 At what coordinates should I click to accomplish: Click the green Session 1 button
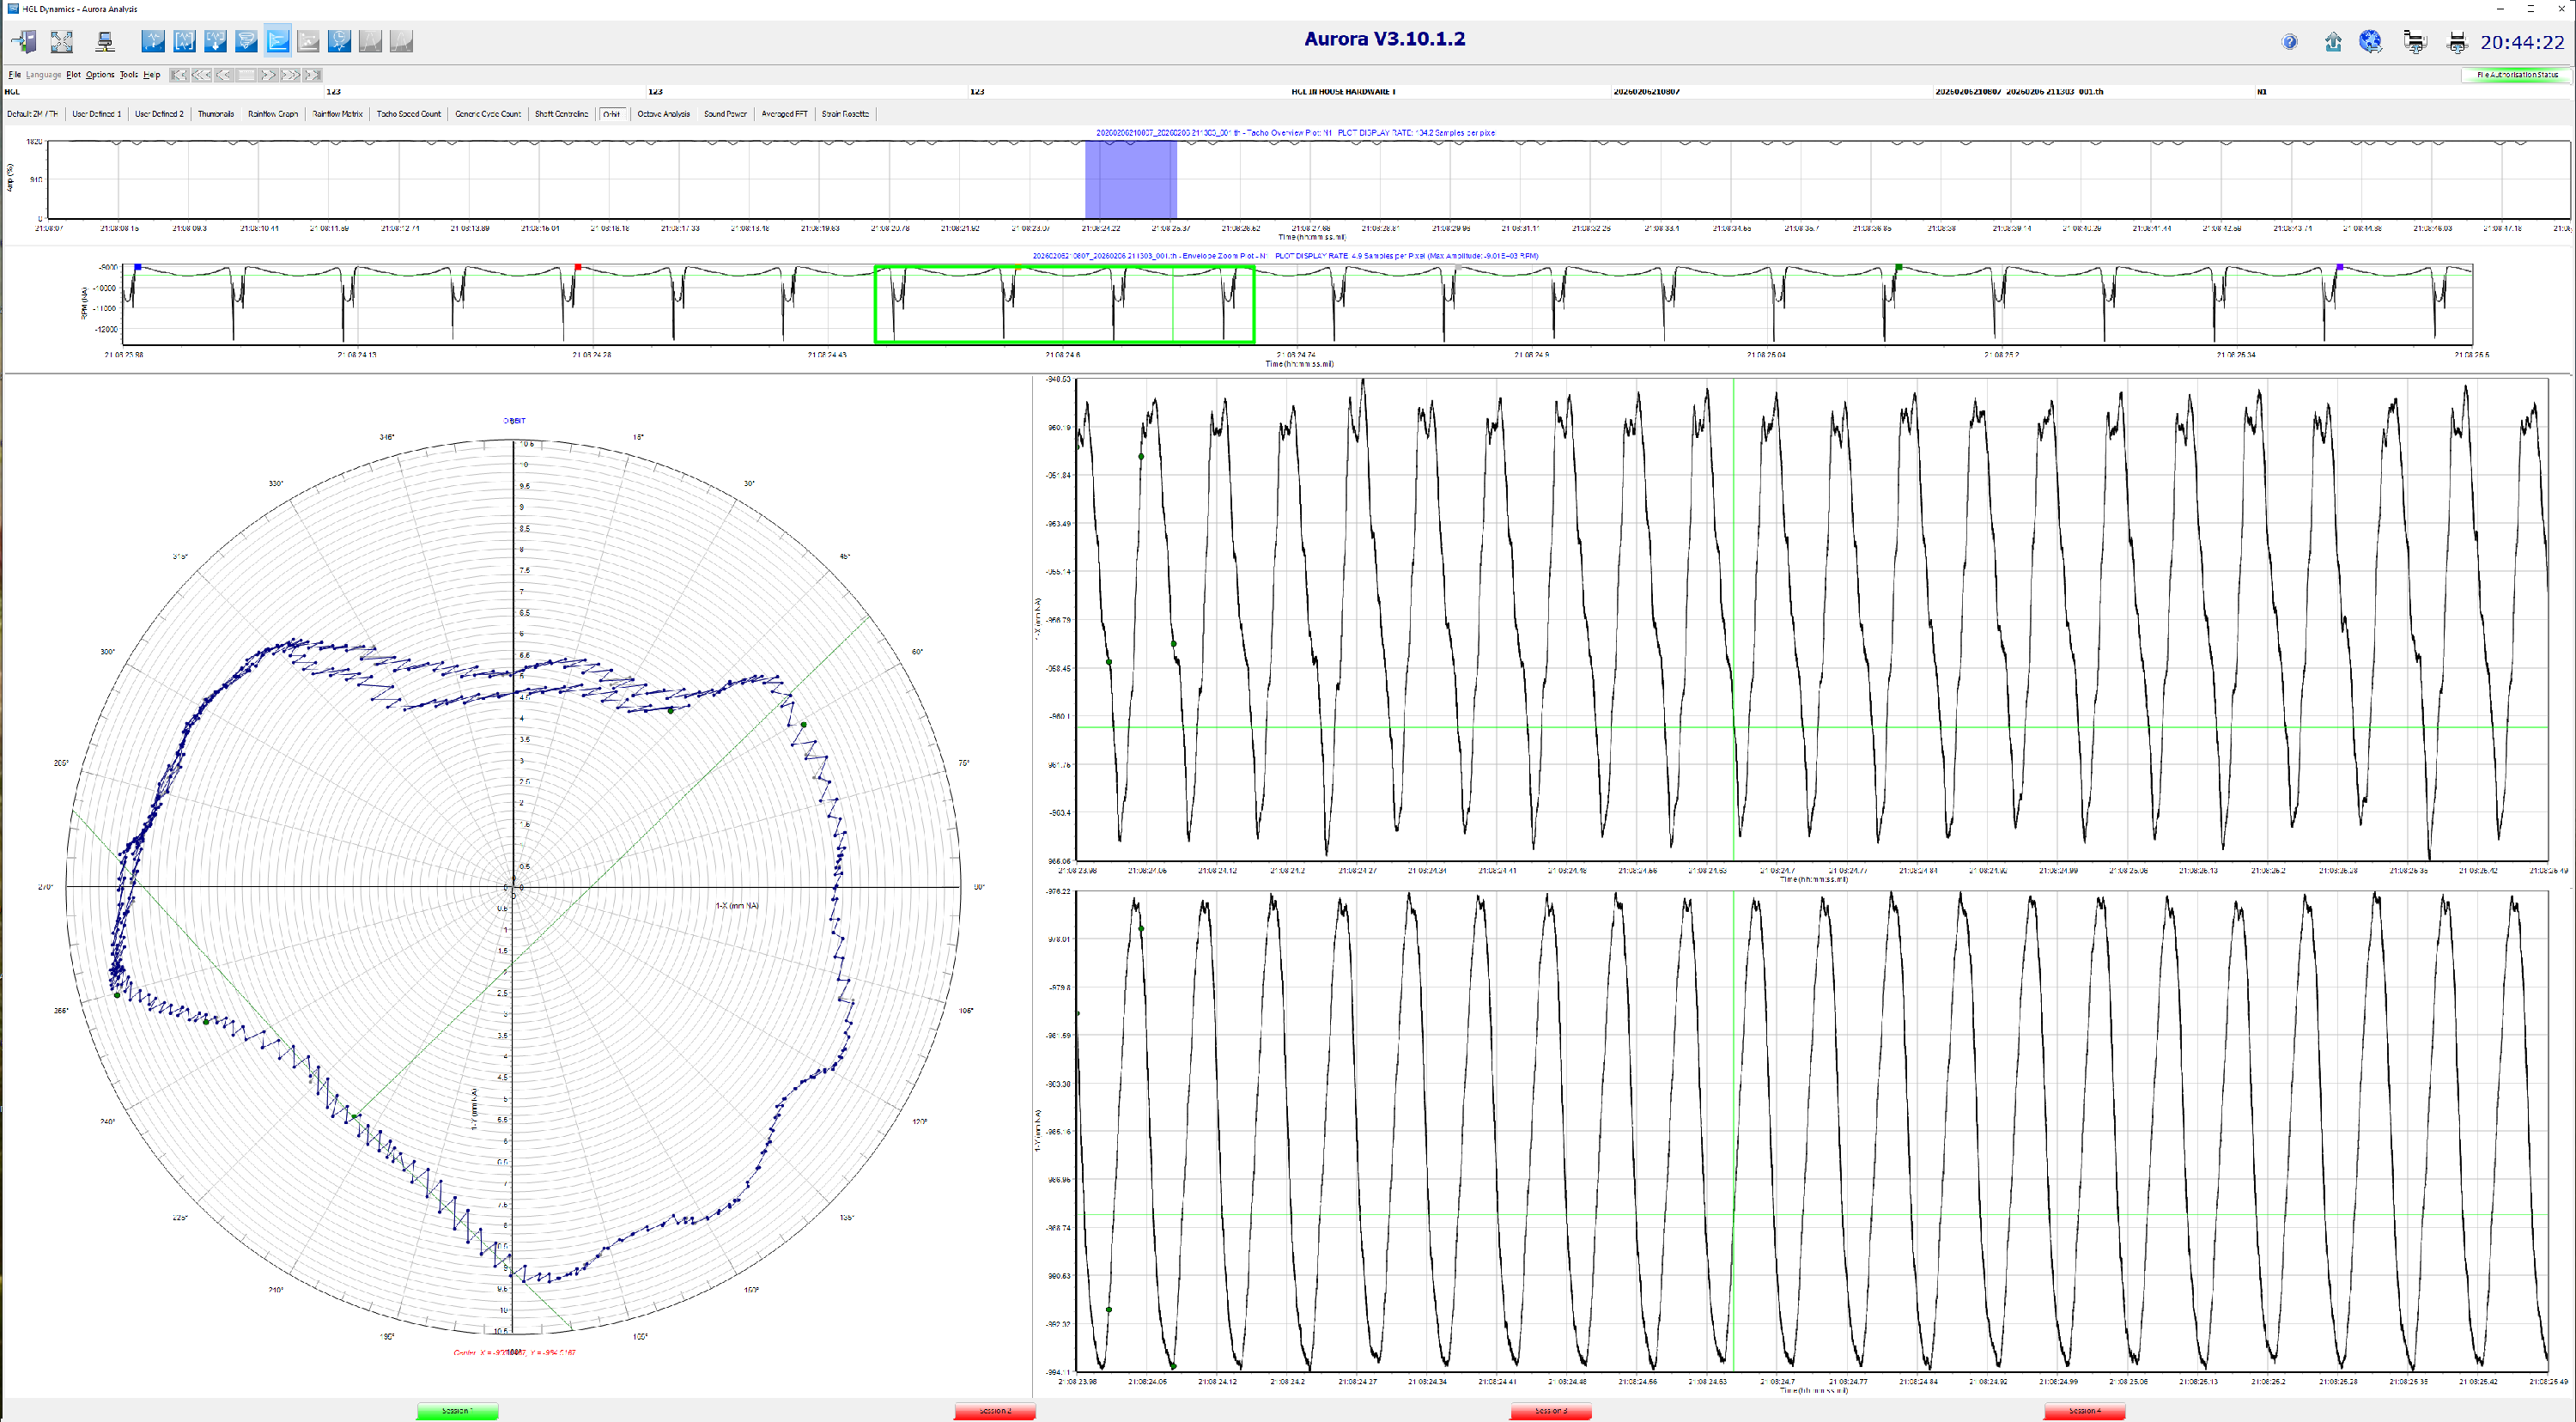(x=457, y=1411)
